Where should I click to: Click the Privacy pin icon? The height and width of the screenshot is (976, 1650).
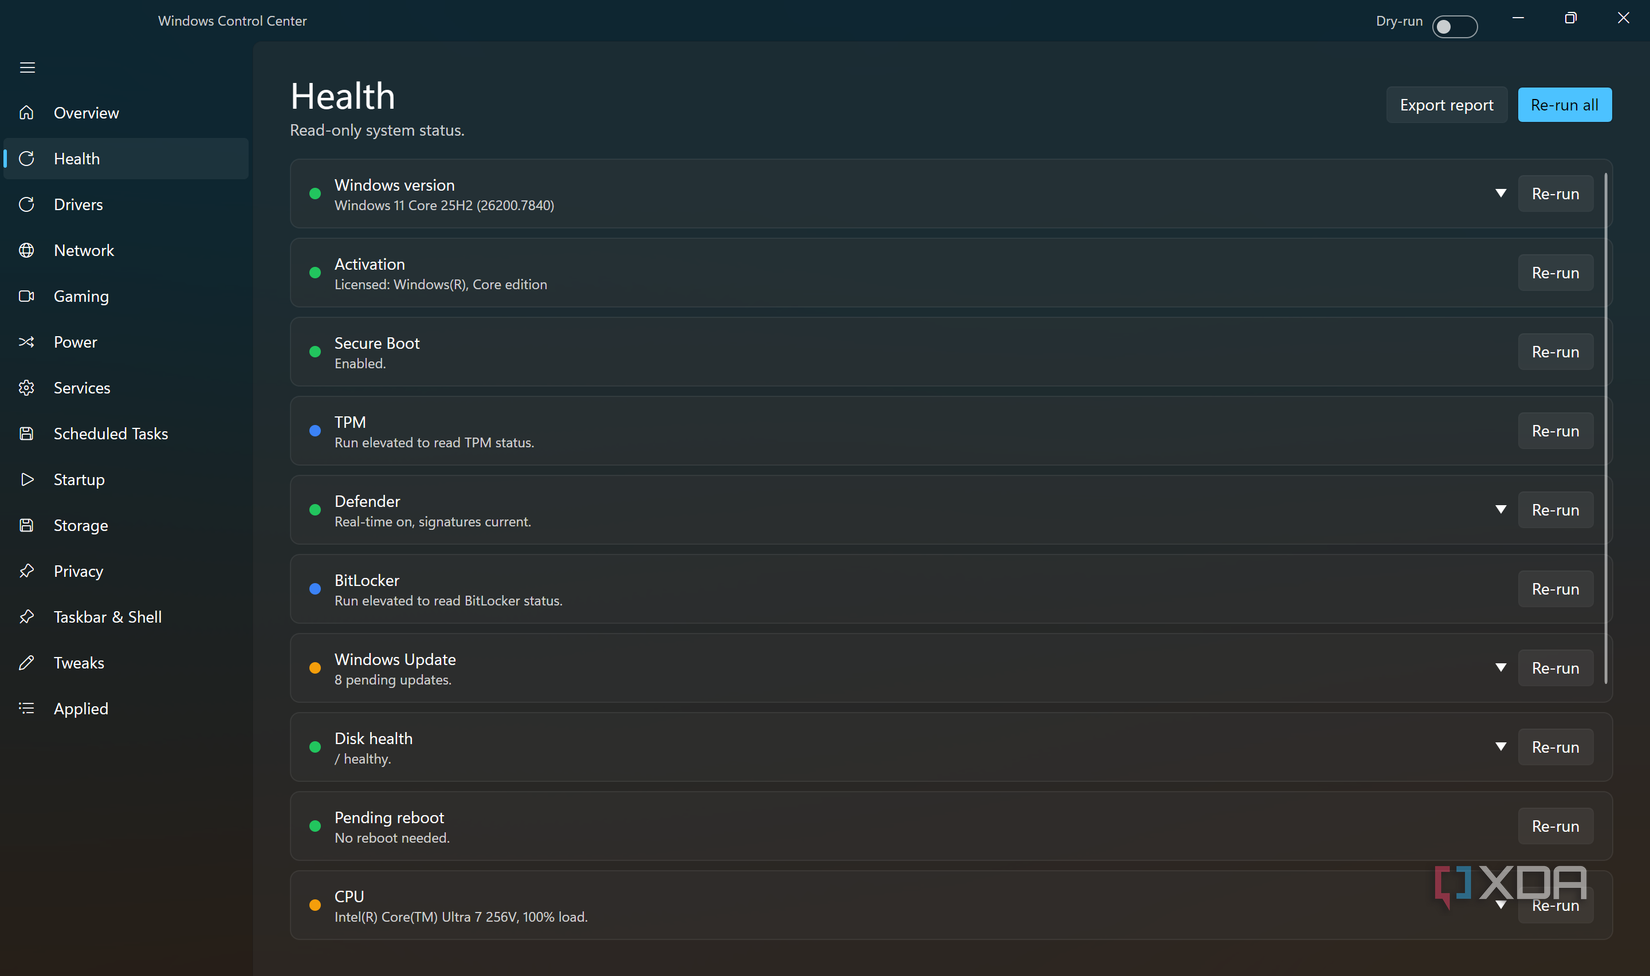27,571
